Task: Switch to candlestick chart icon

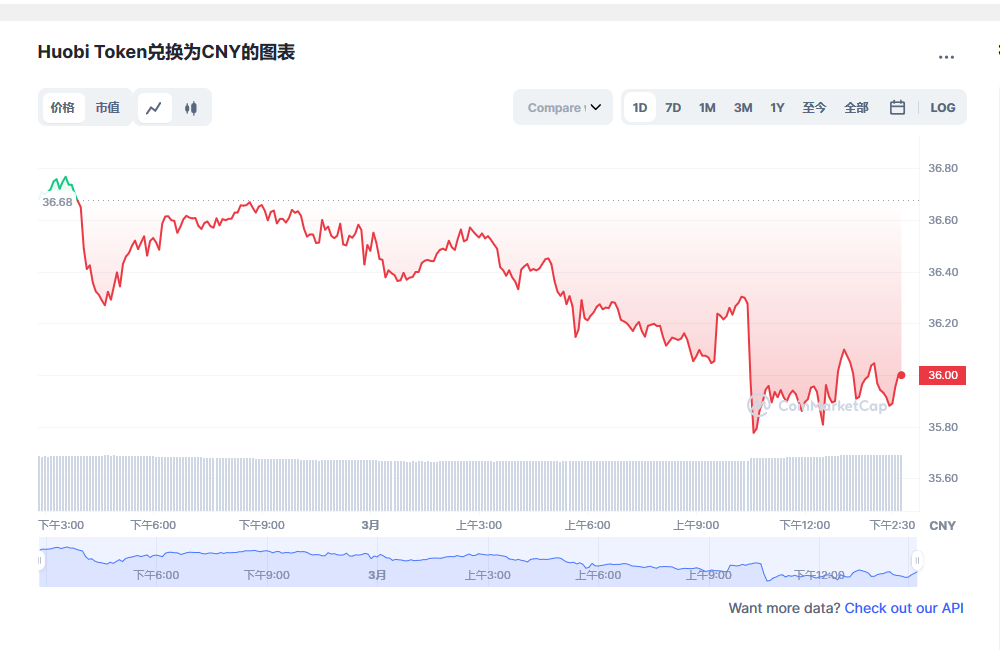Action: click(x=191, y=108)
